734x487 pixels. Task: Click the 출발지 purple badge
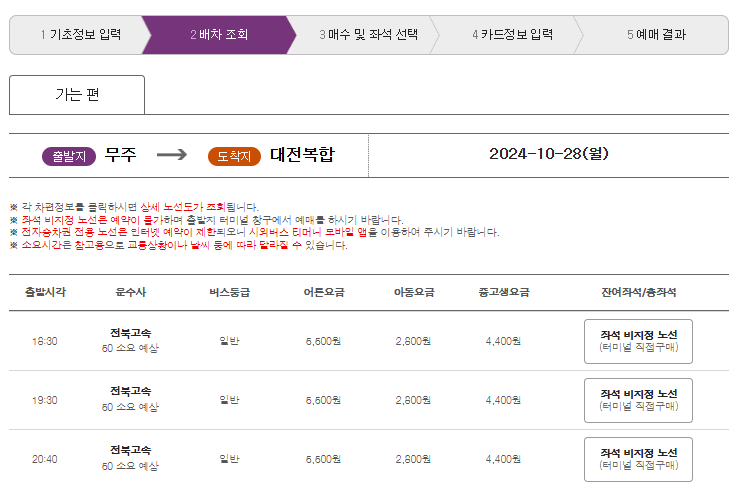pos(69,156)
